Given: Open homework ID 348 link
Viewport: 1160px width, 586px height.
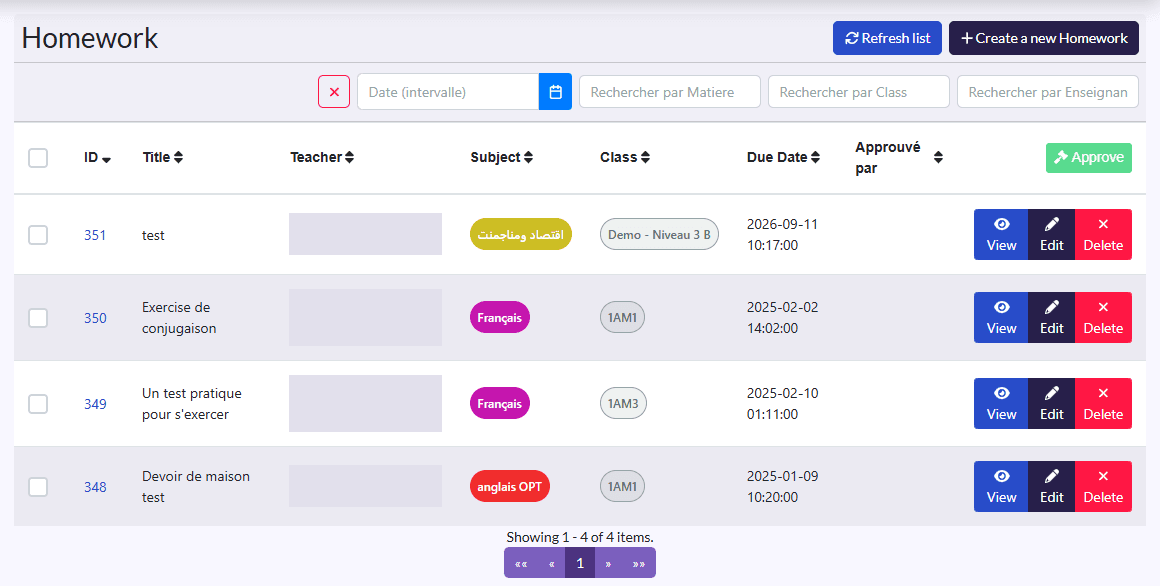Looking at the screenshot, I should tap(95, 487).
